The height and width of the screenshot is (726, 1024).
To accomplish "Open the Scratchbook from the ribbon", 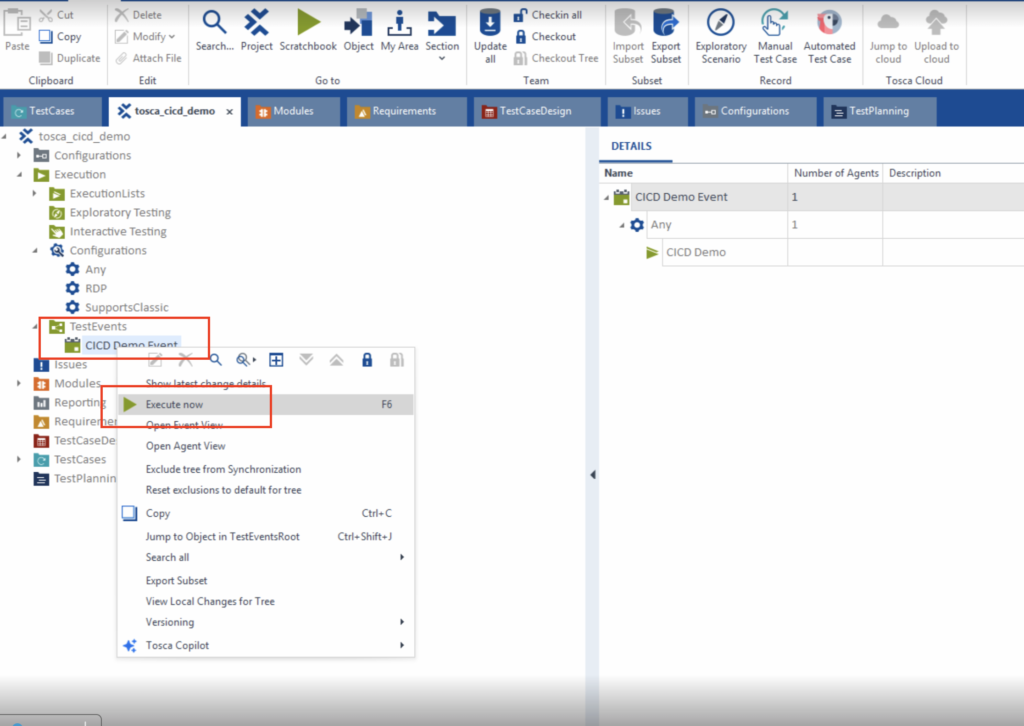I will [308, 22].
